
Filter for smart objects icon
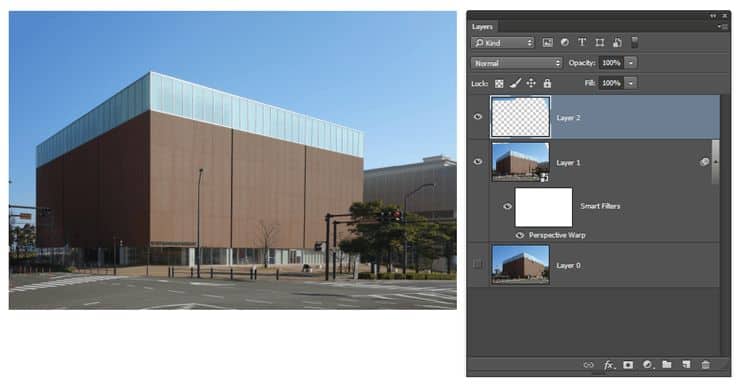[617, 43]
